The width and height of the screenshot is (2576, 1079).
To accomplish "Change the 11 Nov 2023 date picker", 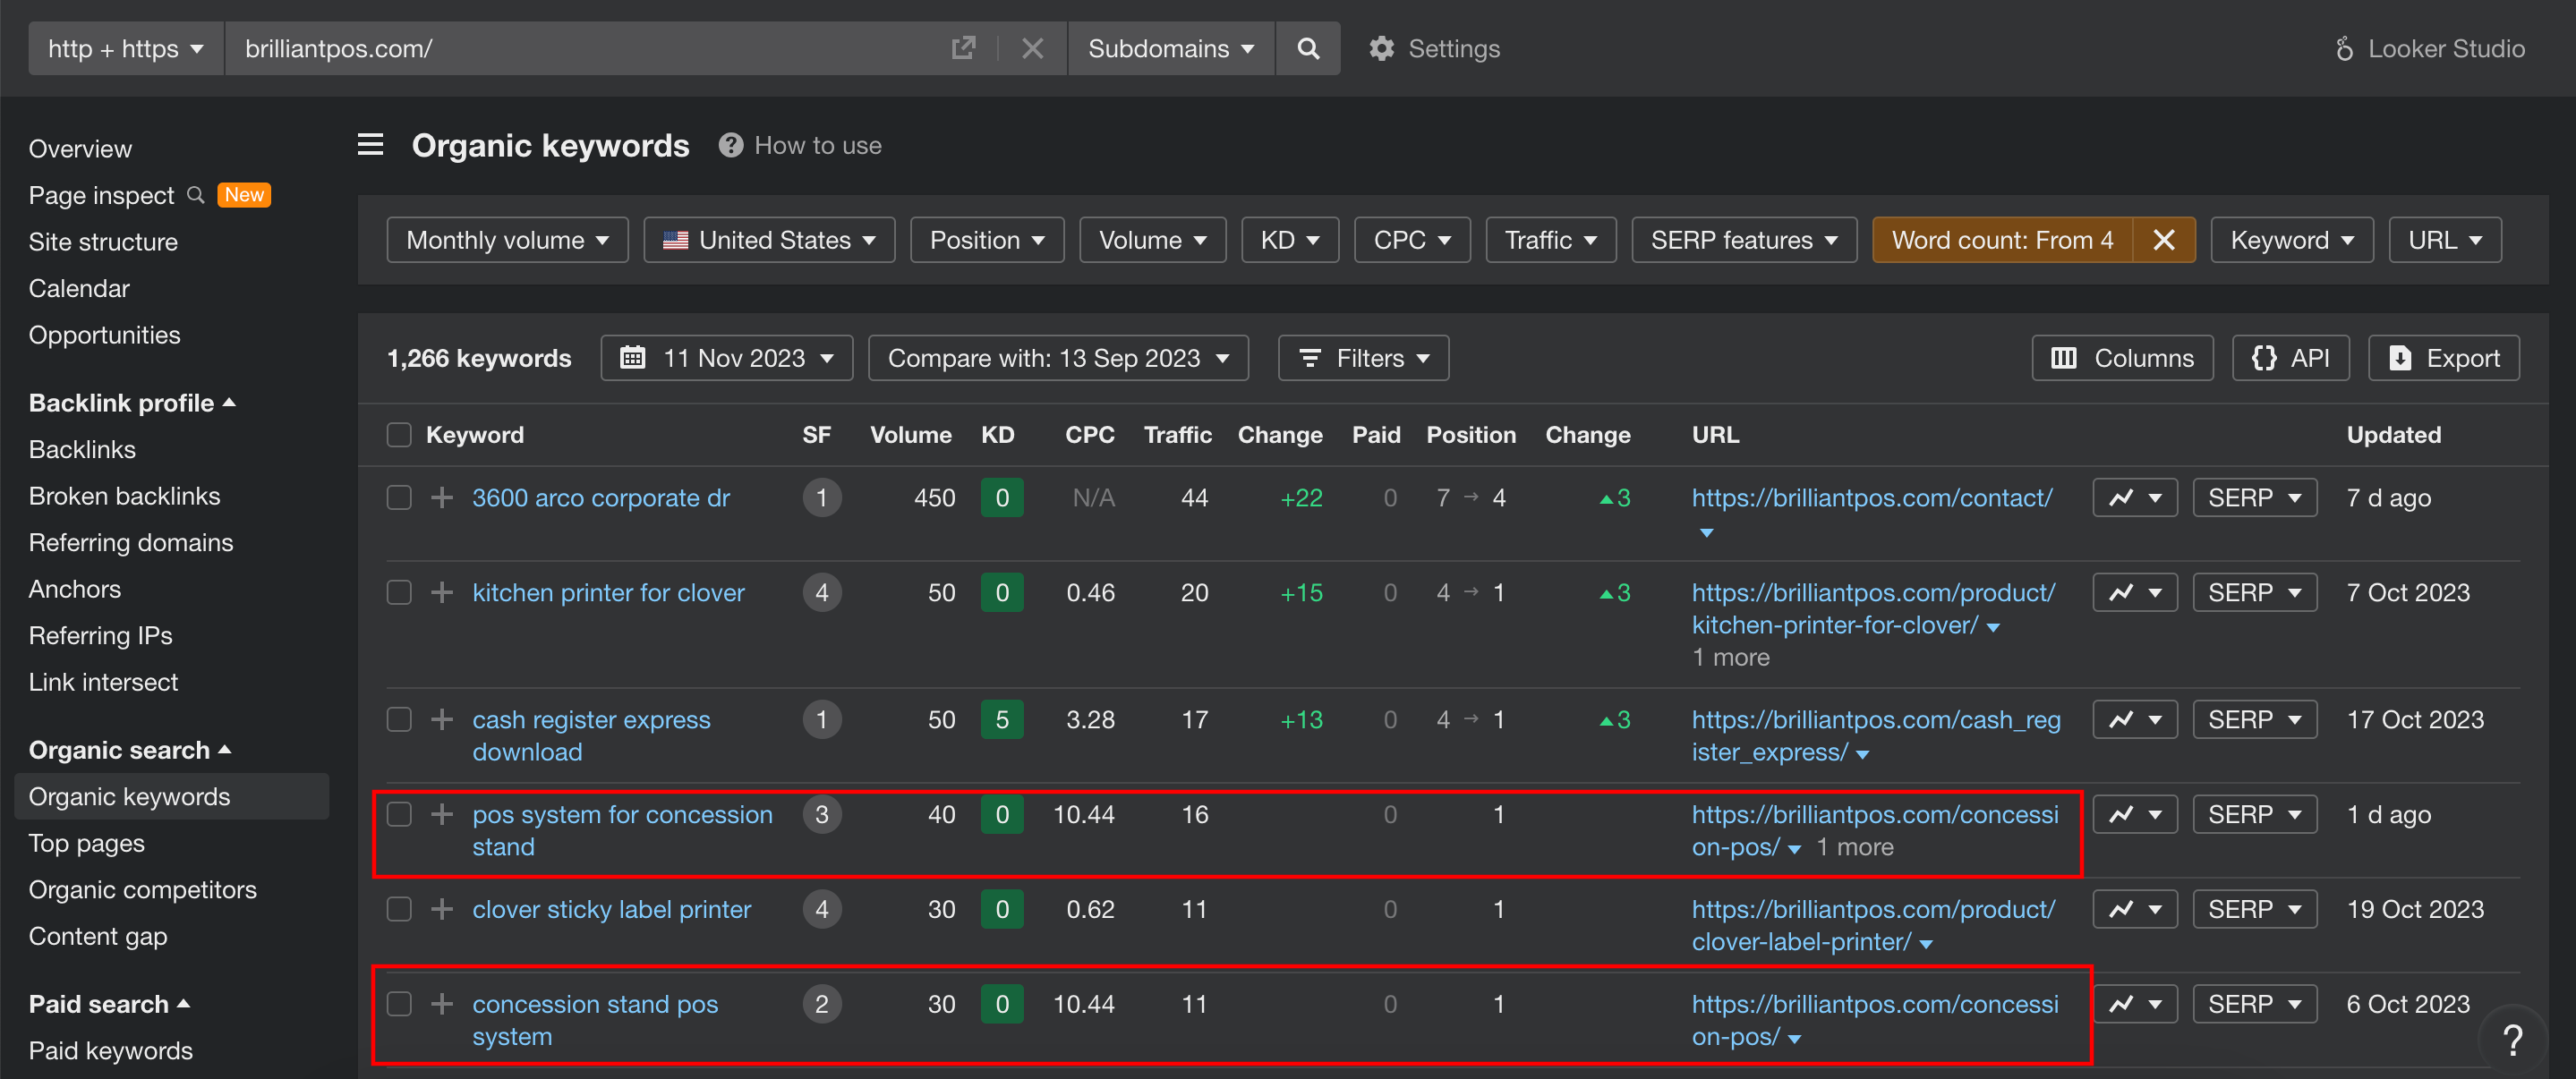I will click(726, 358).
